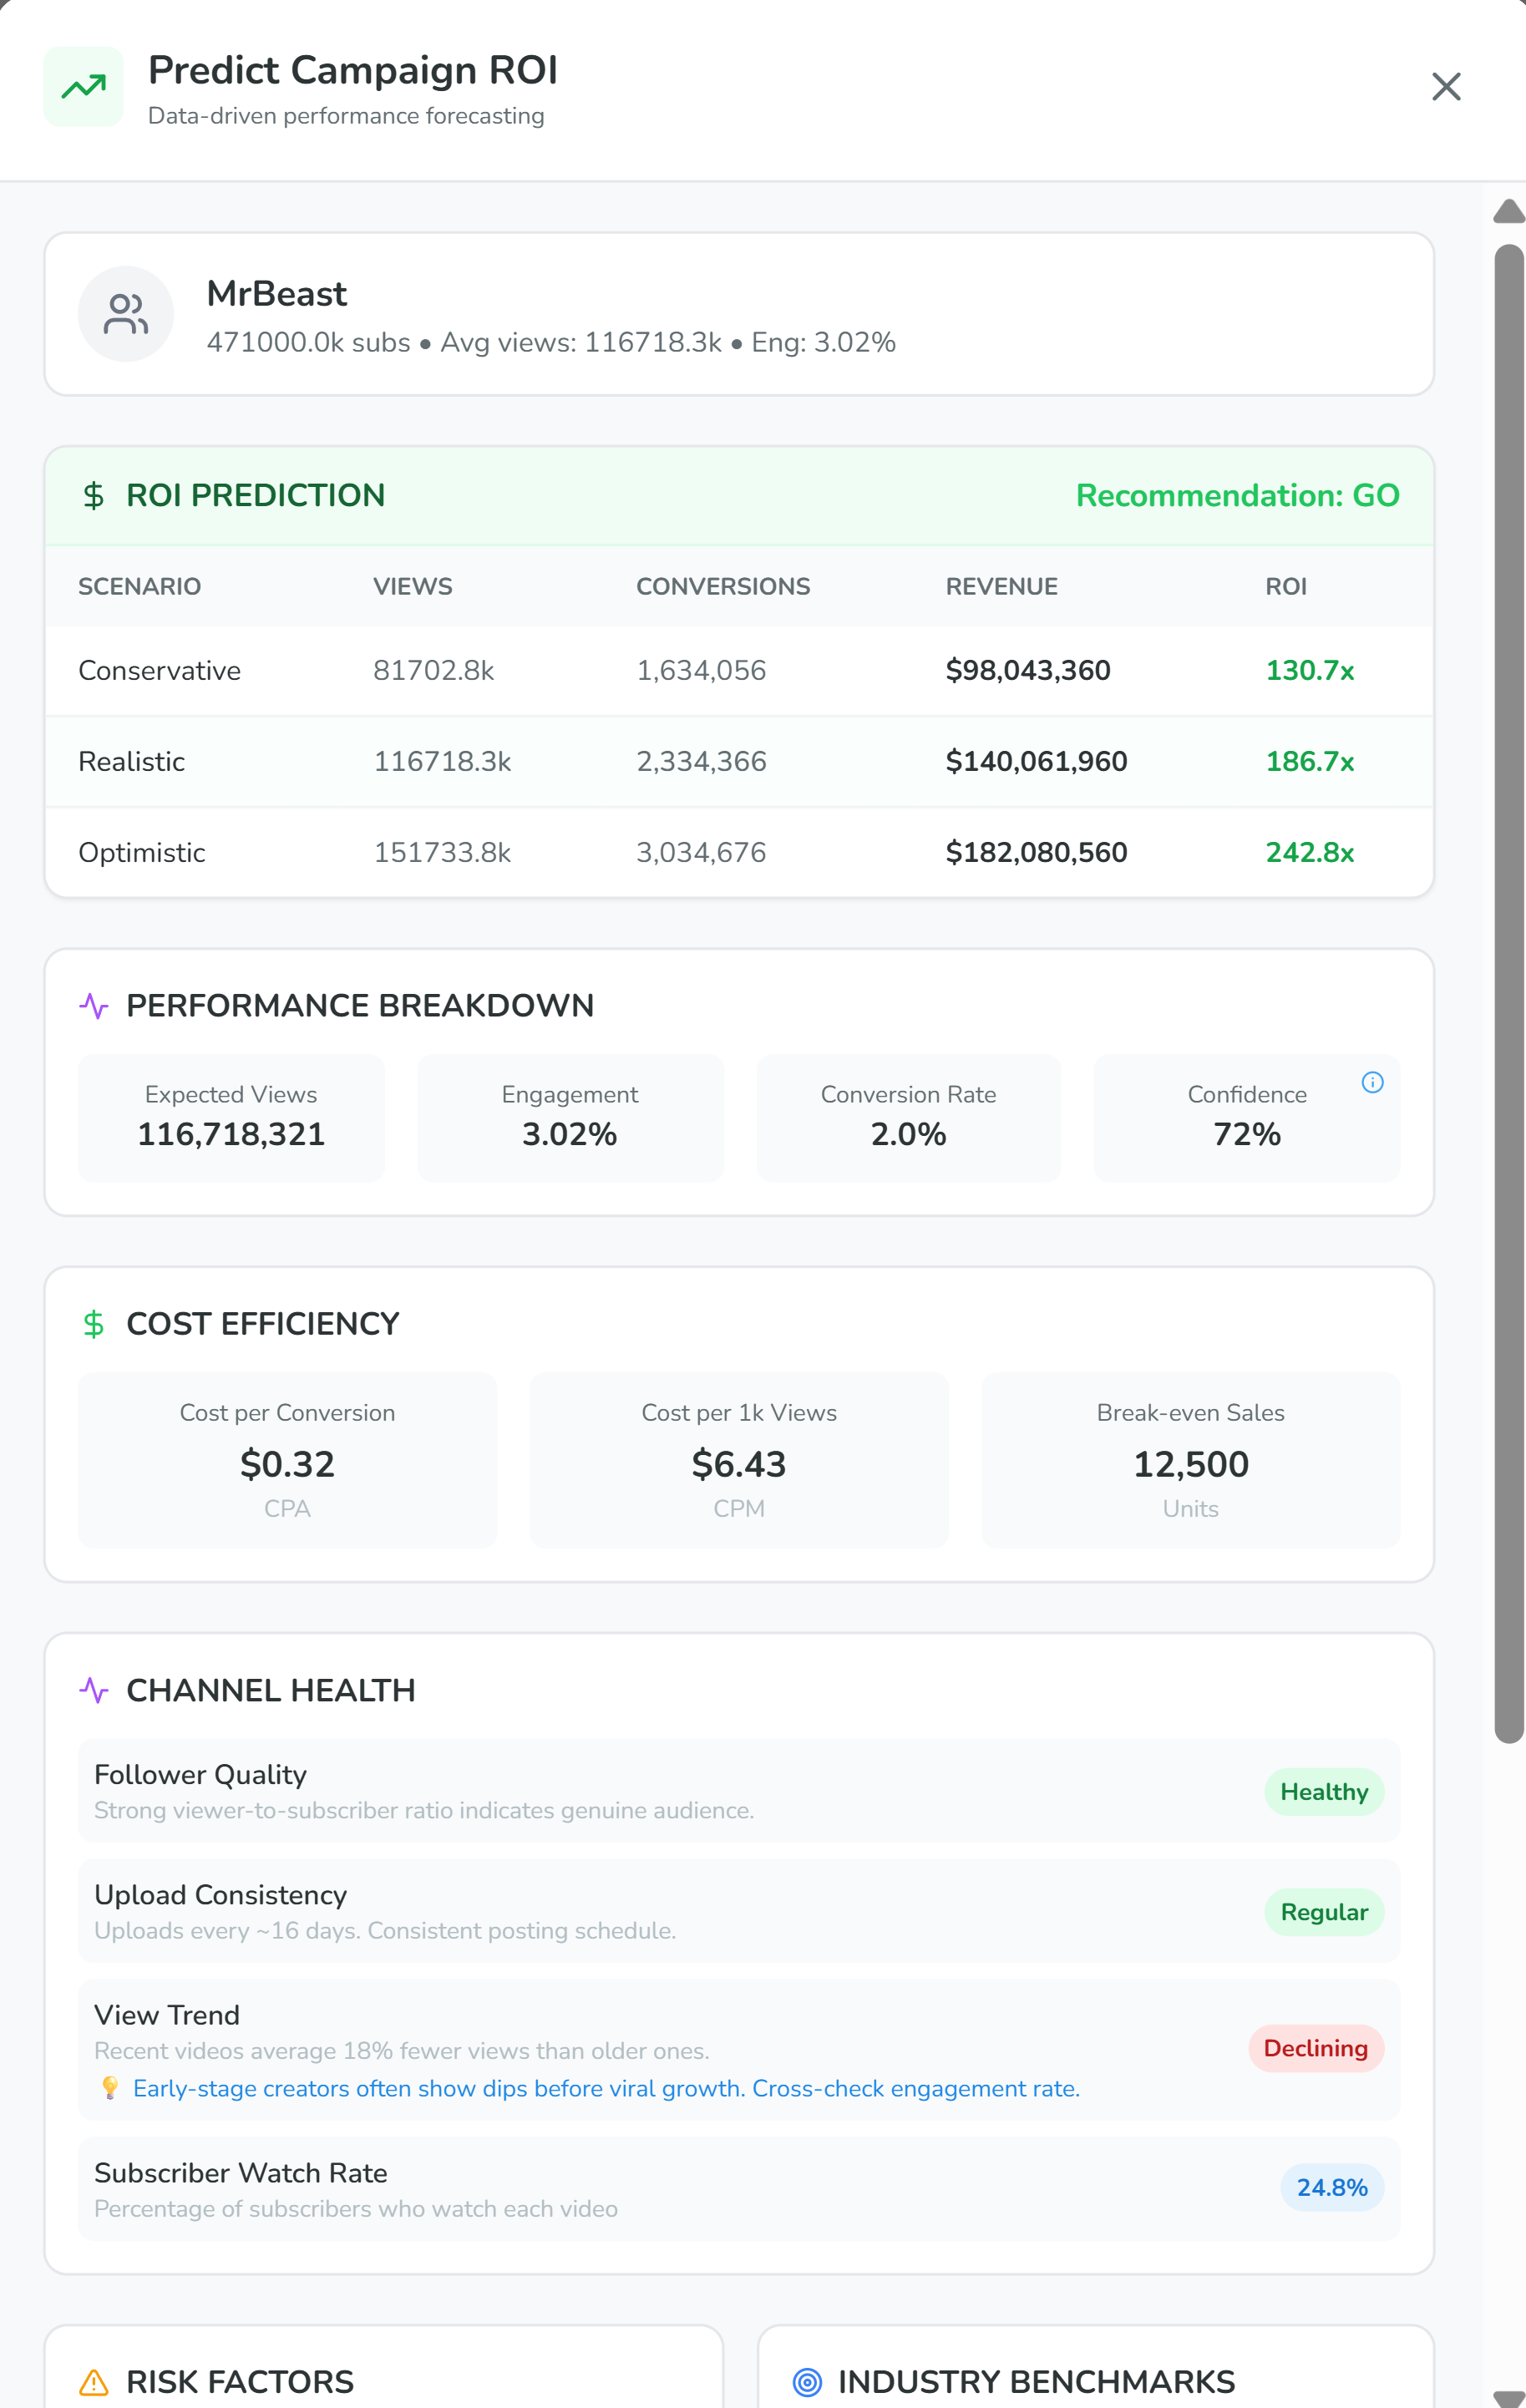1526x2408 pixels.
Task: Click the MrBeast users avatar icon
Action: (x=126, y=314)
